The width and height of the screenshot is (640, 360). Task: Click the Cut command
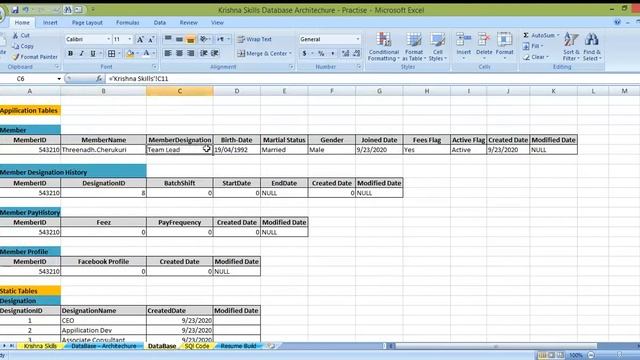21,36
